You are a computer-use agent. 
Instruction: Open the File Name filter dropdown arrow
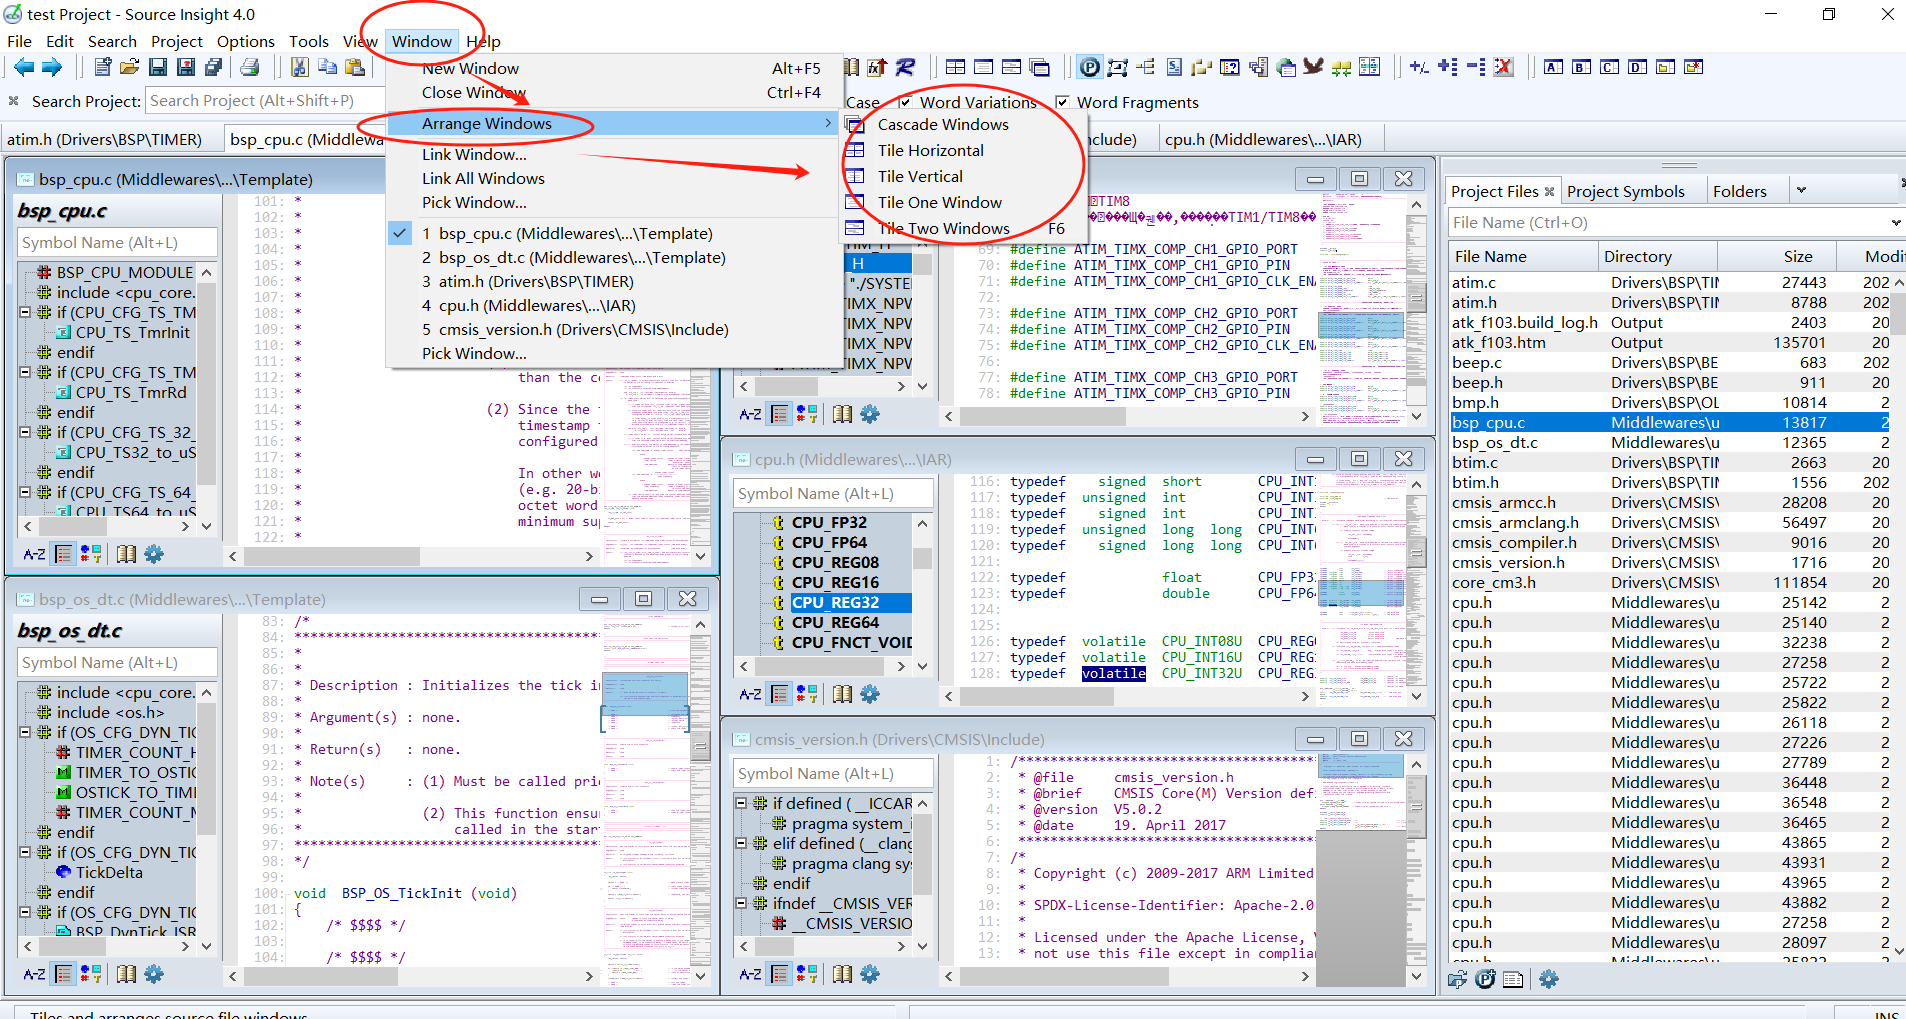tap(1895, 223)
